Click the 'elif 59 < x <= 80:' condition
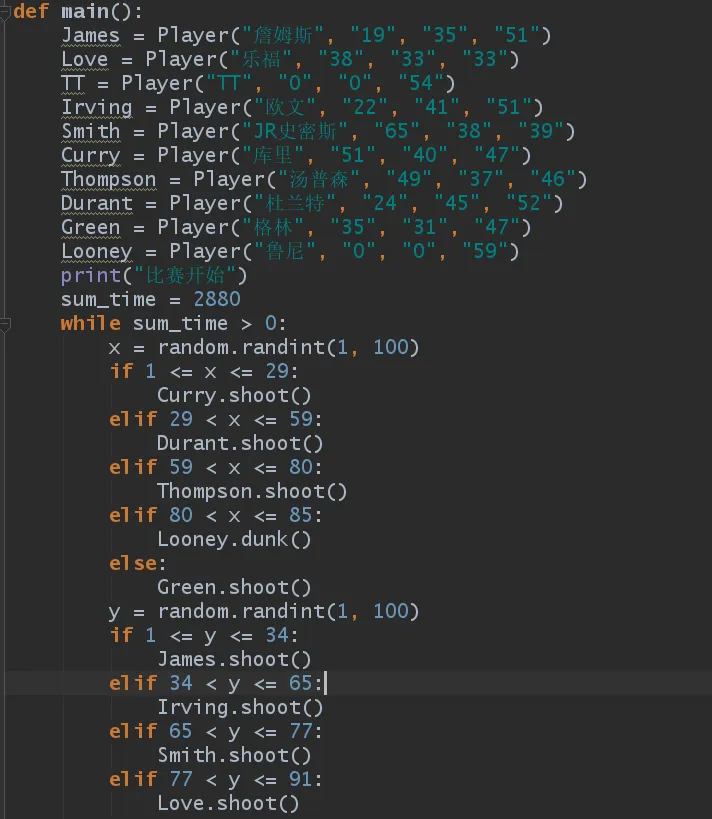 pos(216,468)
